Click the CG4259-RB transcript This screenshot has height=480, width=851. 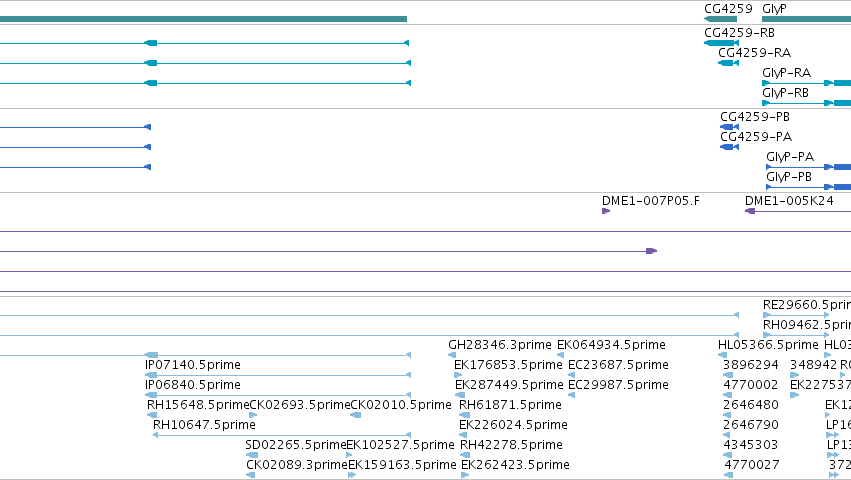721,43
